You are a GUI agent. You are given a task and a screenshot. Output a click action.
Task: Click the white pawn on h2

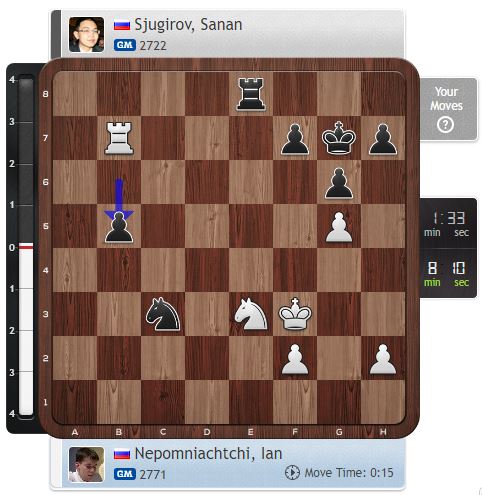[383, 359]
